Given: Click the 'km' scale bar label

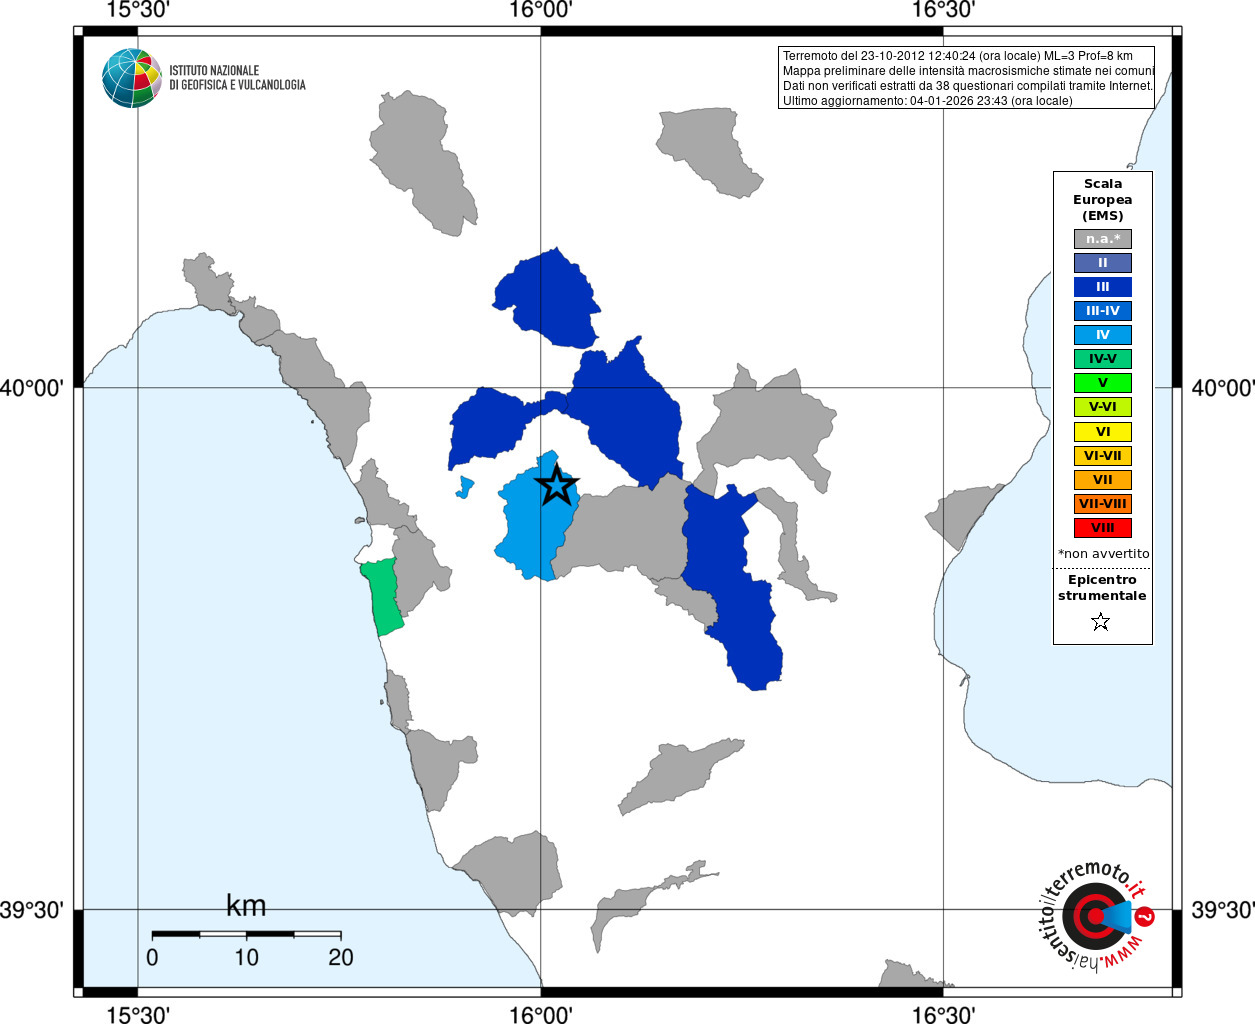Looking at the screenshot, I should point(246,906).
